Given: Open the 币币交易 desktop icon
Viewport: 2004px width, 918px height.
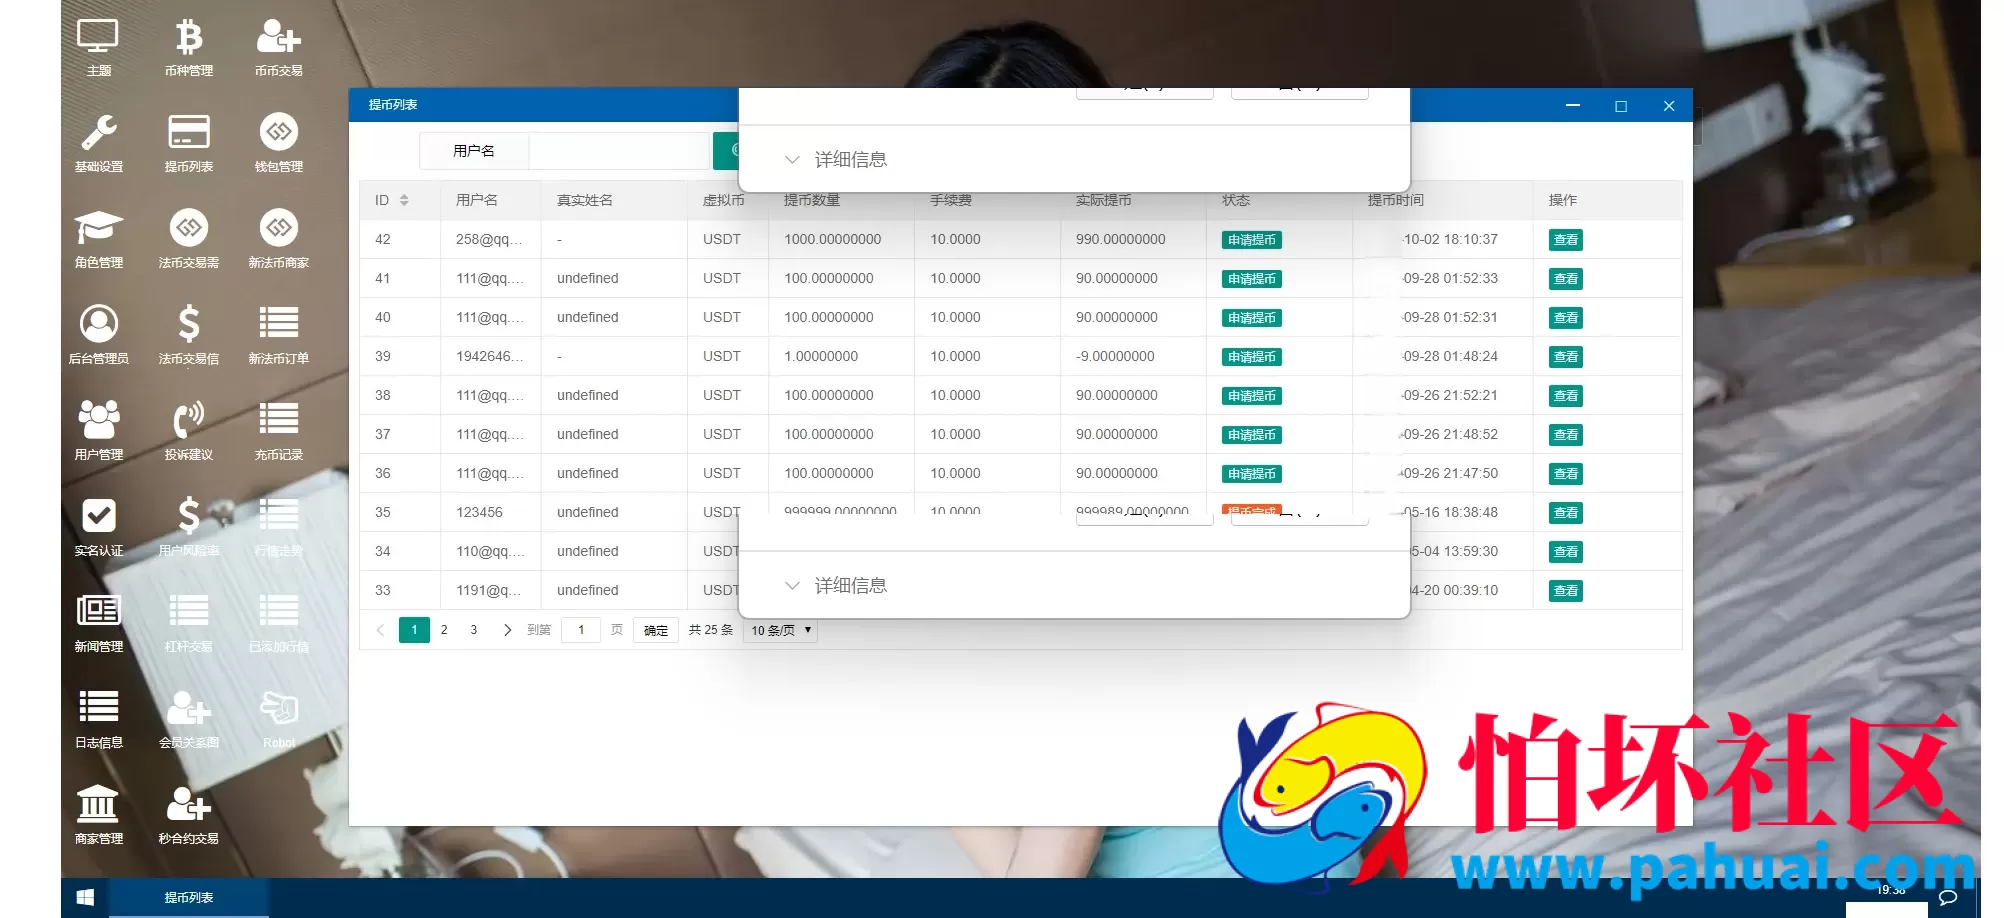Looking at the screenshot, I should pos(278,48).
